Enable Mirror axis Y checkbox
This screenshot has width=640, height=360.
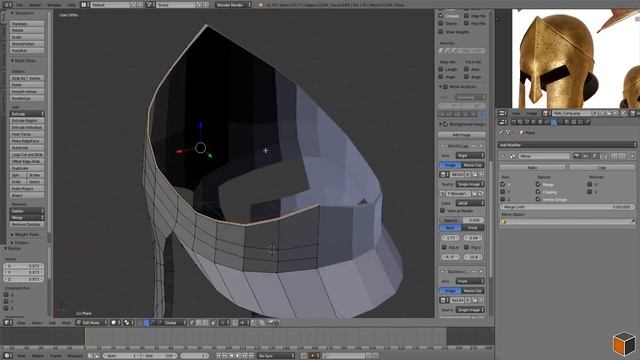(502, 191)
